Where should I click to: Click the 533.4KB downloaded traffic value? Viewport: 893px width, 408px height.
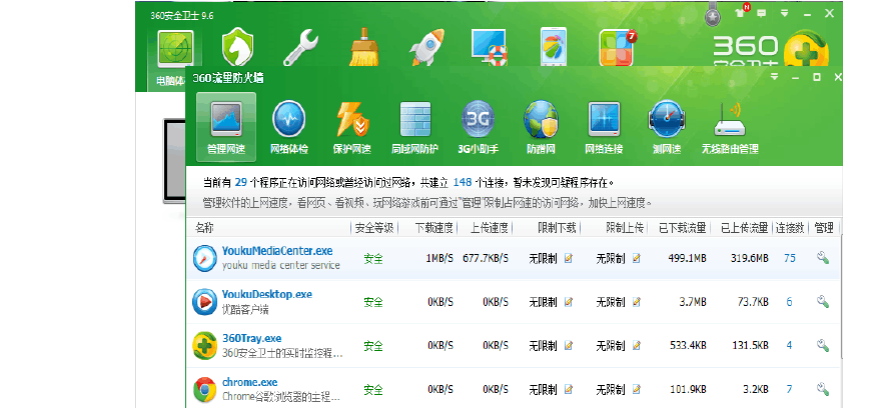click(687, 346)
